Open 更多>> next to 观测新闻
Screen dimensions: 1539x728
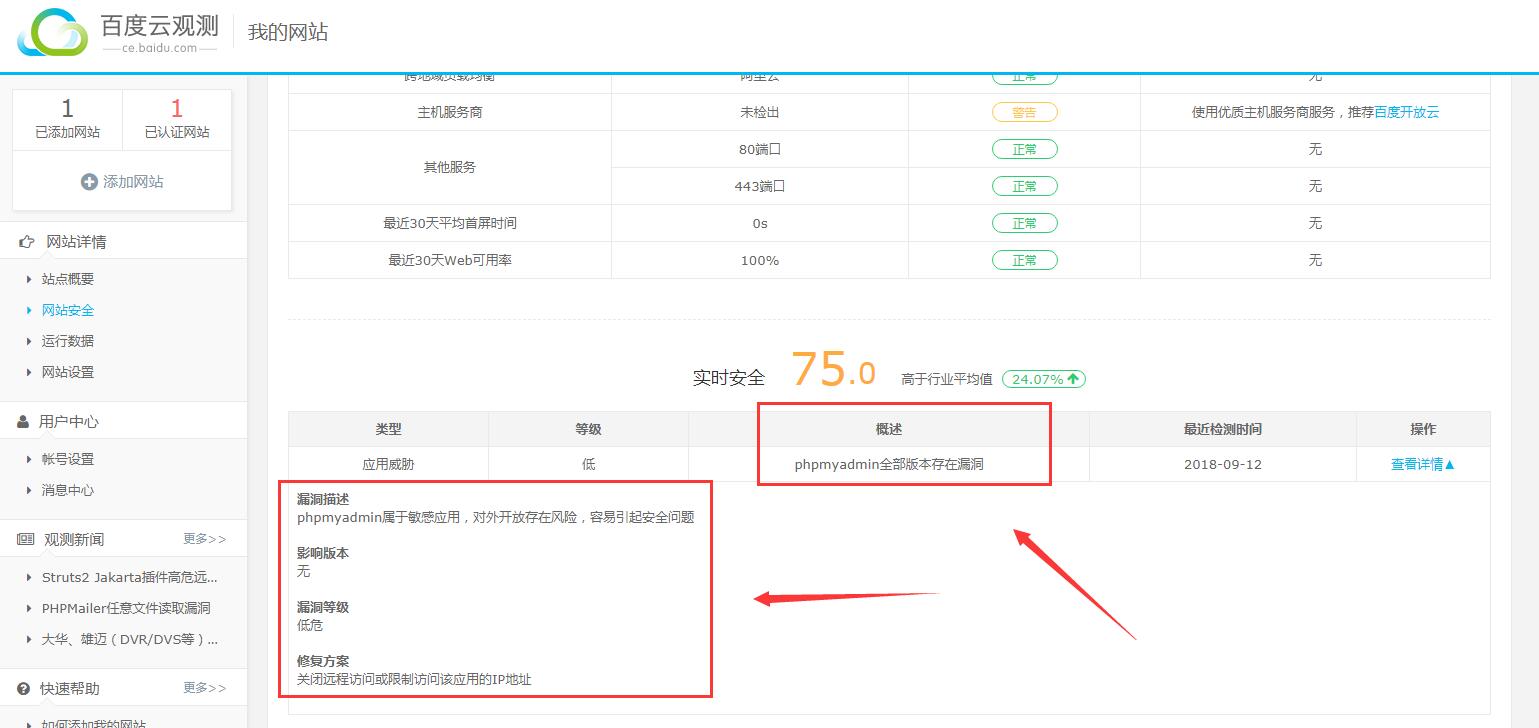[x=205, y=538]
